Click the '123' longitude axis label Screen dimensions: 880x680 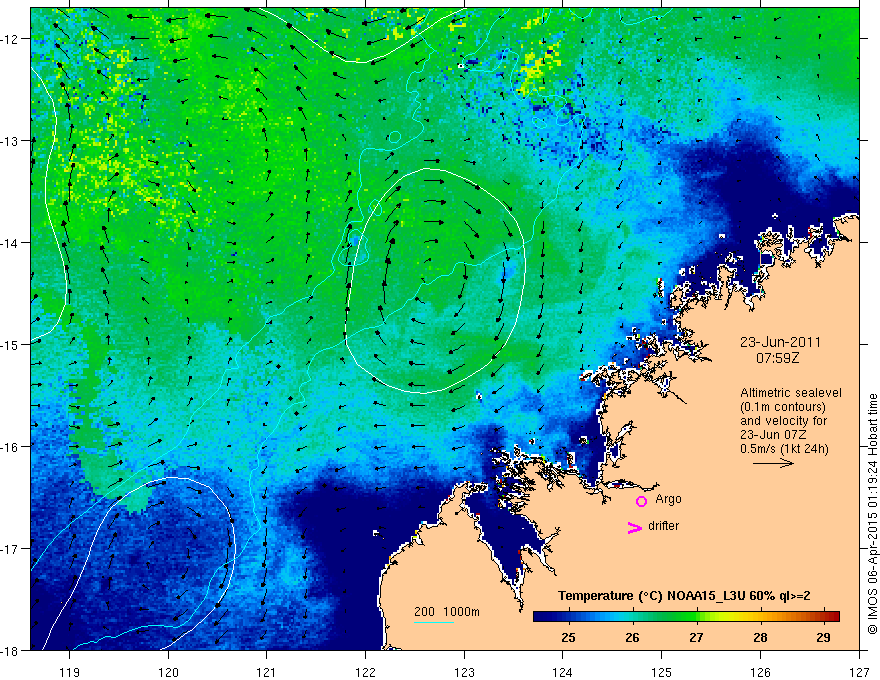pyautogui.click(x=464, y=672)
